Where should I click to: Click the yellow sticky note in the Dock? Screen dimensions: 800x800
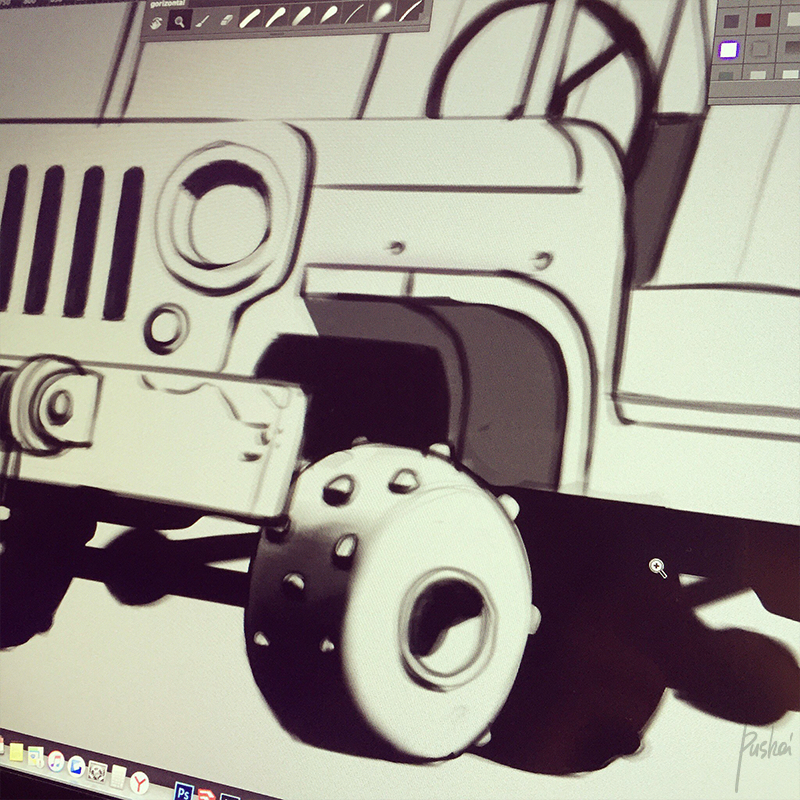coord(16,751)
